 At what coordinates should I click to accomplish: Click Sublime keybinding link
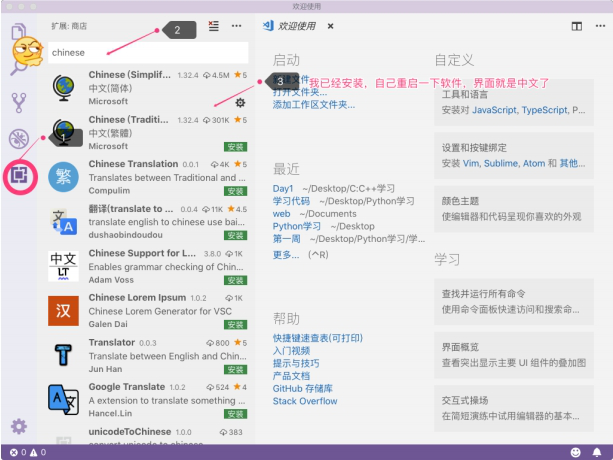(x=501, y=163)
